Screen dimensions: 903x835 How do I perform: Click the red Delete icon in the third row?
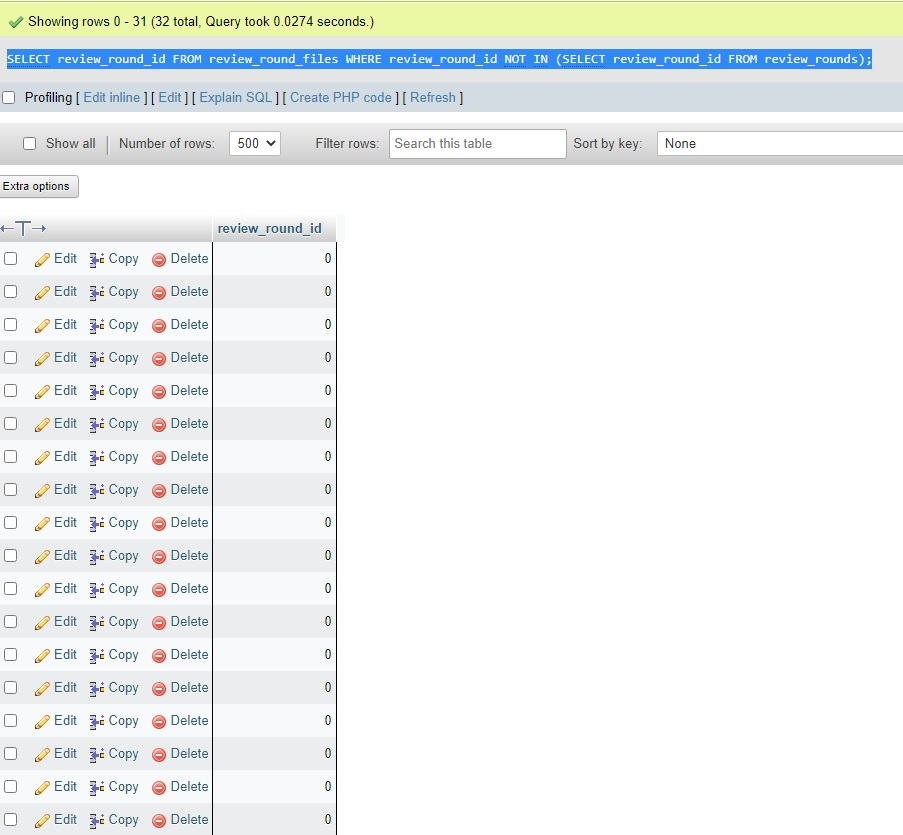pyautogui.click(x=159, y=325)
